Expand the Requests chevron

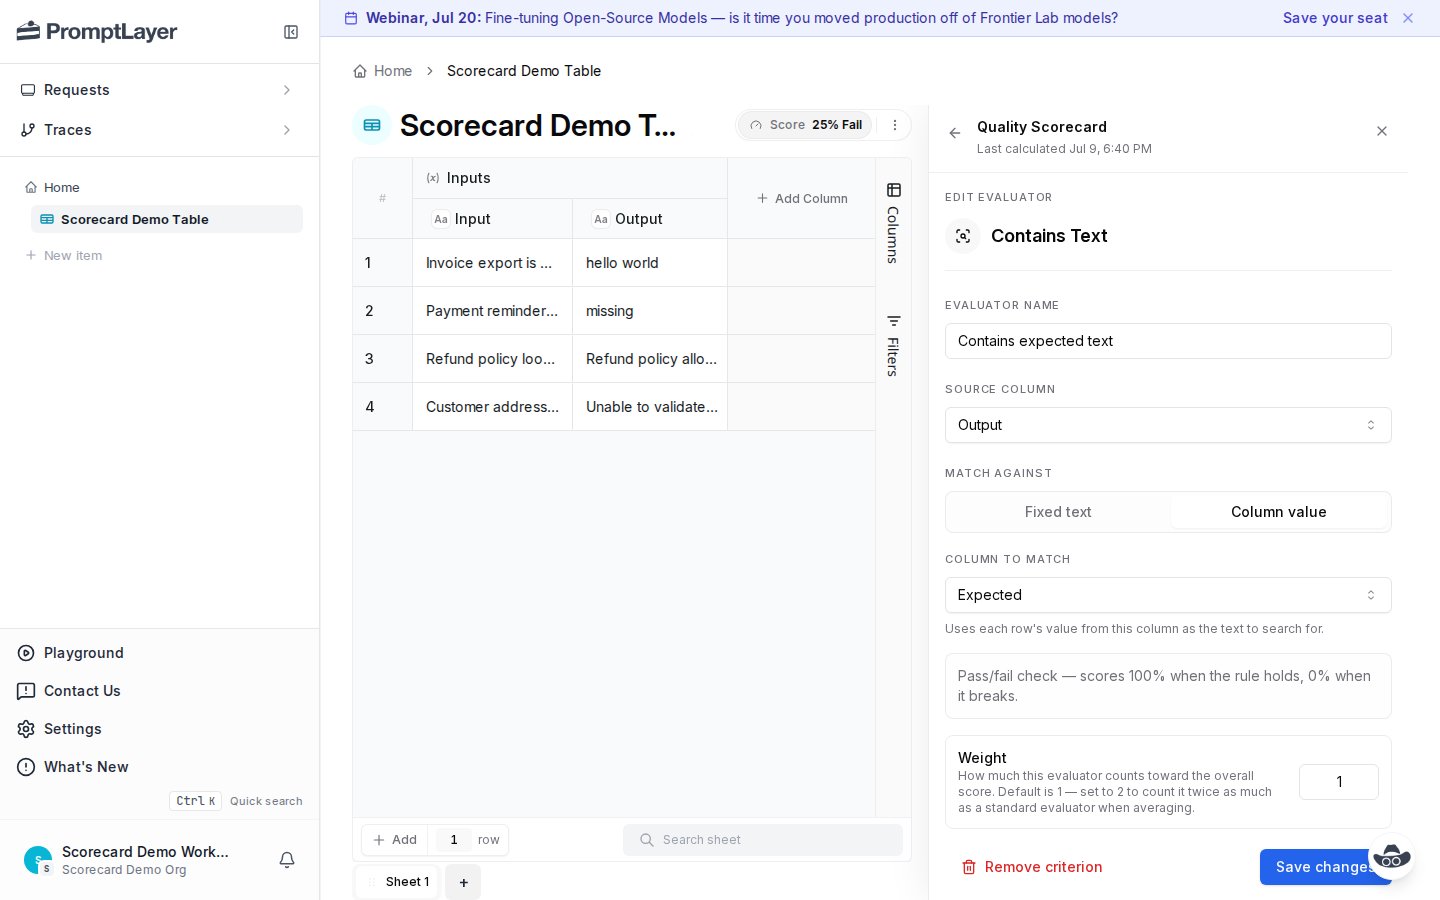[287, 90]
